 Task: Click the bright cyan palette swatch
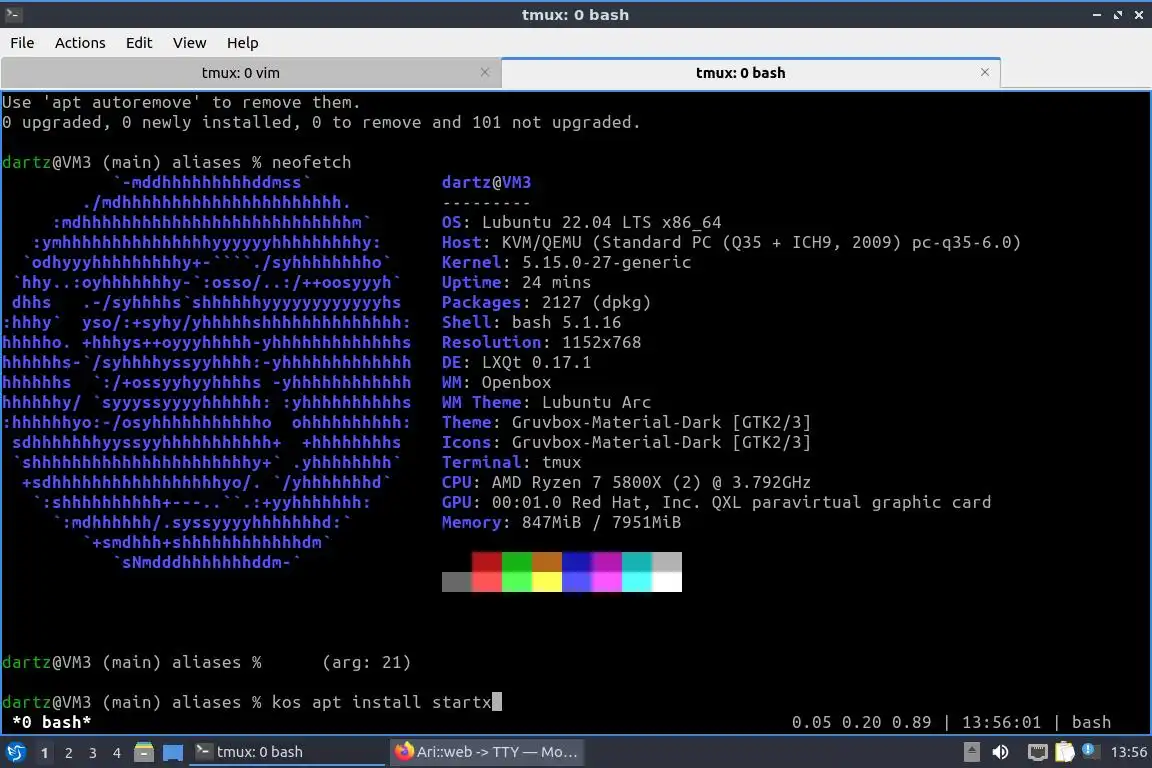pos(636,582)
